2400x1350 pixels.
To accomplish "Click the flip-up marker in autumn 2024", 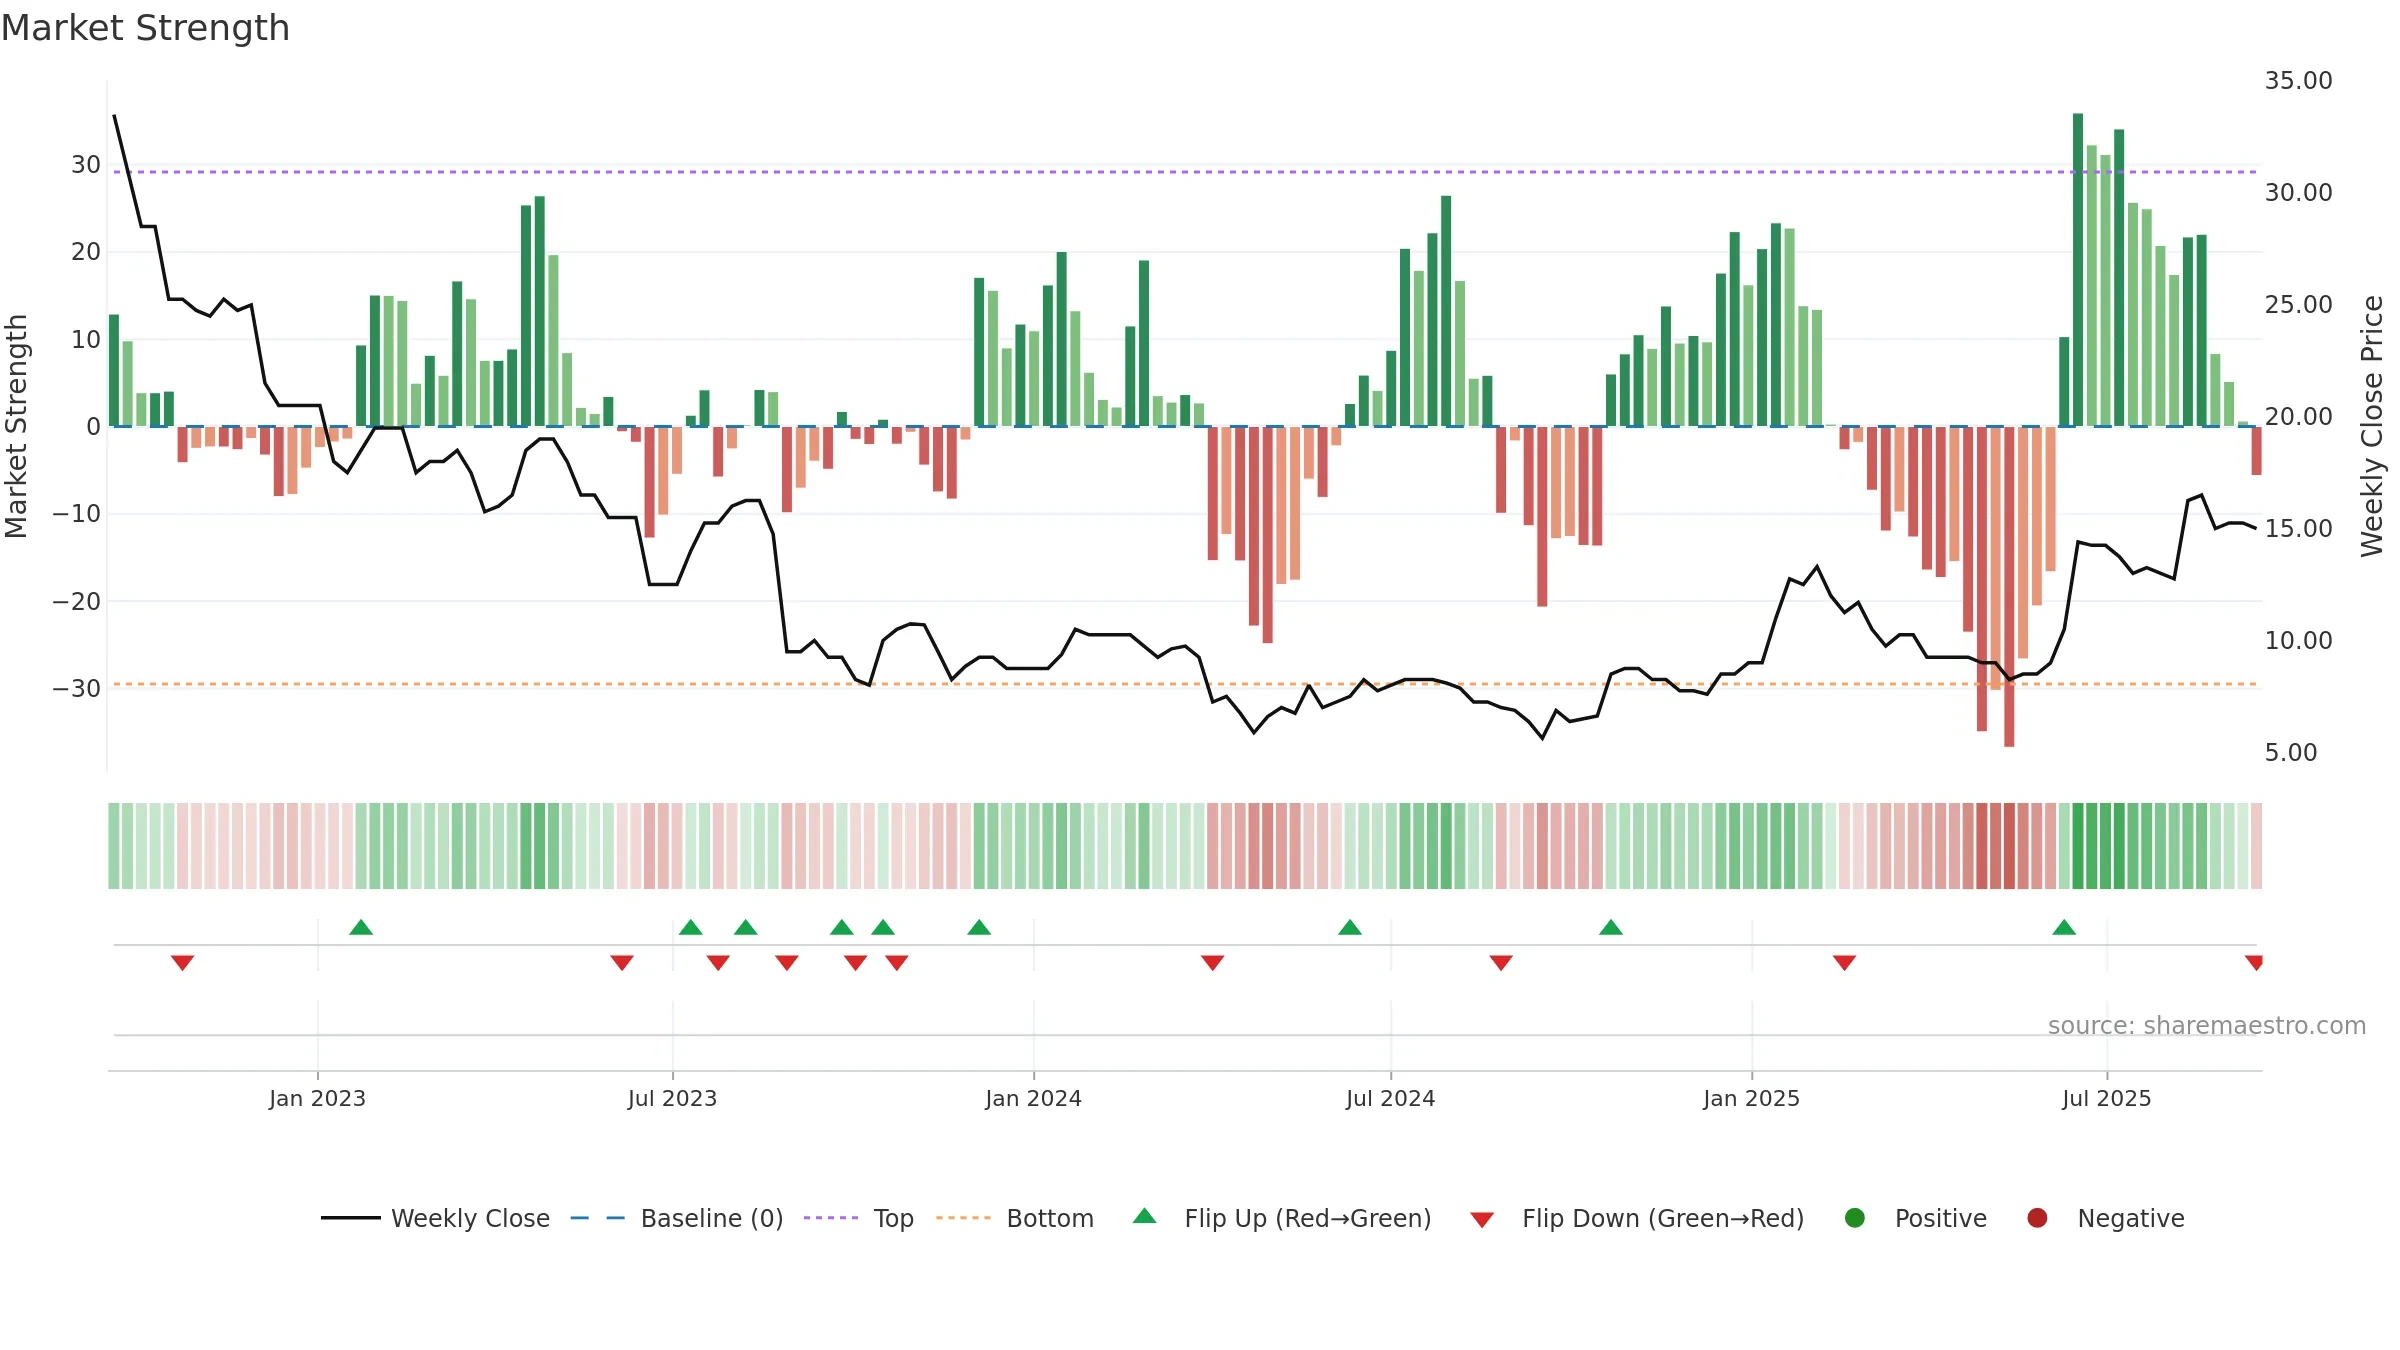I will pos(1611,927).
